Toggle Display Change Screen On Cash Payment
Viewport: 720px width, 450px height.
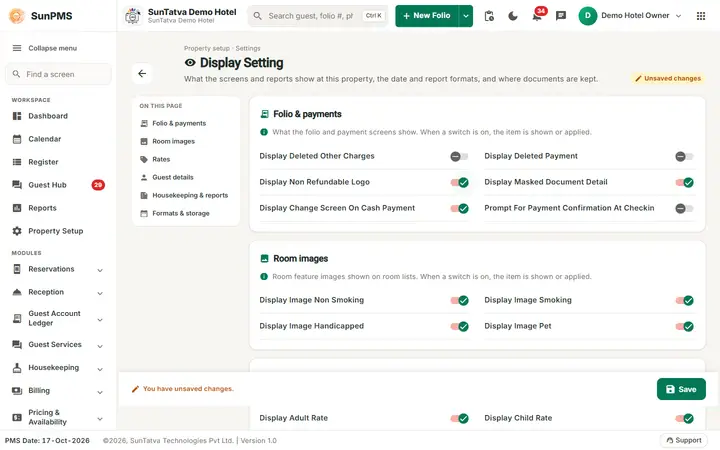[x=459, y=208]
